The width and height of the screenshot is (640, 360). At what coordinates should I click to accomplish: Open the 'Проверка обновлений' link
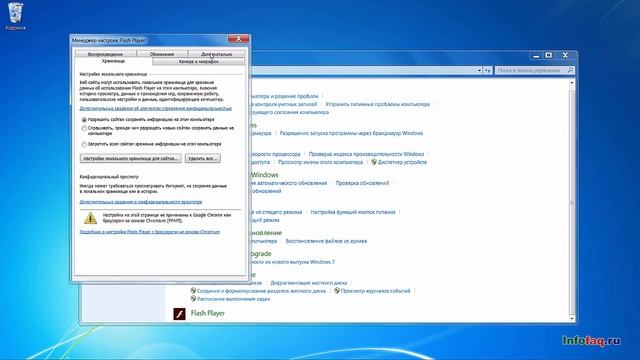point(362,183)
